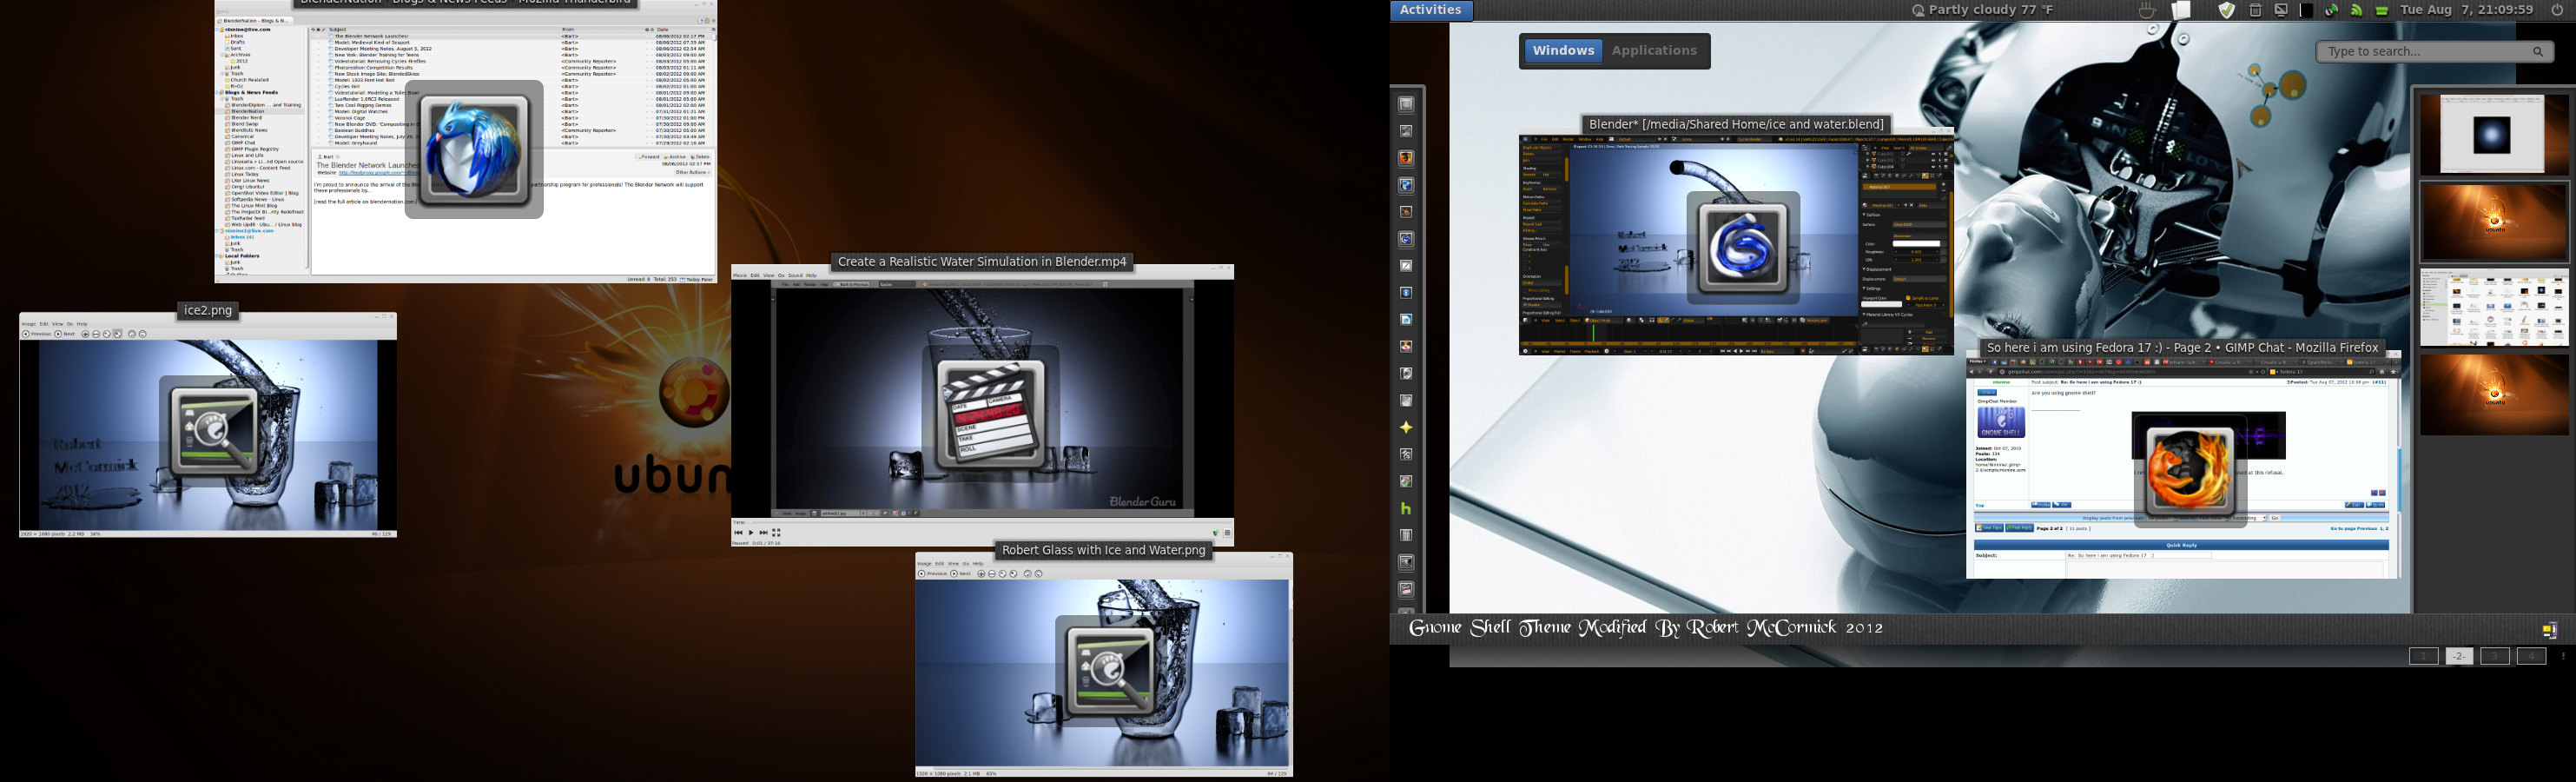Select the ice2.png image viewer window

[208, 425]
